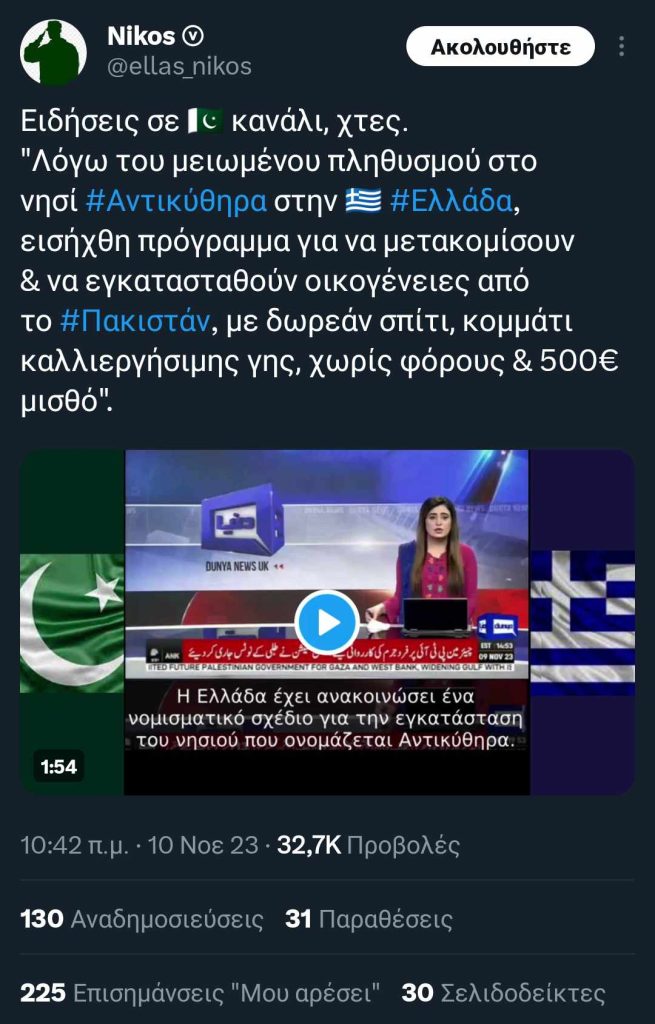
Task: Click the Nikos display name
Action: (141, 36)
